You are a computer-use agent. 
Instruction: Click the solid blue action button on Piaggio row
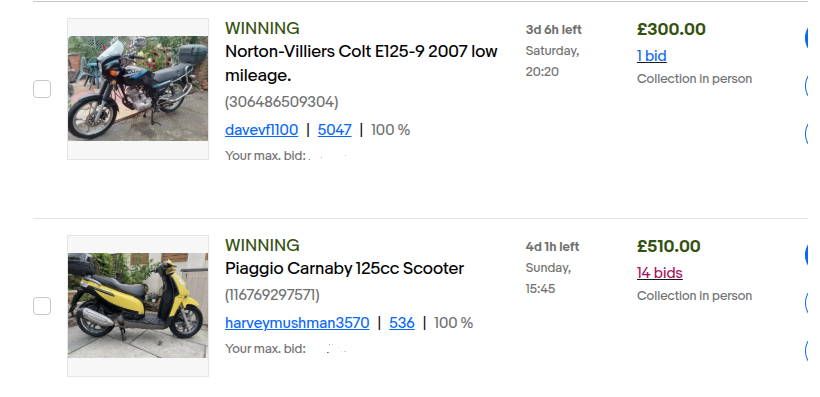812,255
